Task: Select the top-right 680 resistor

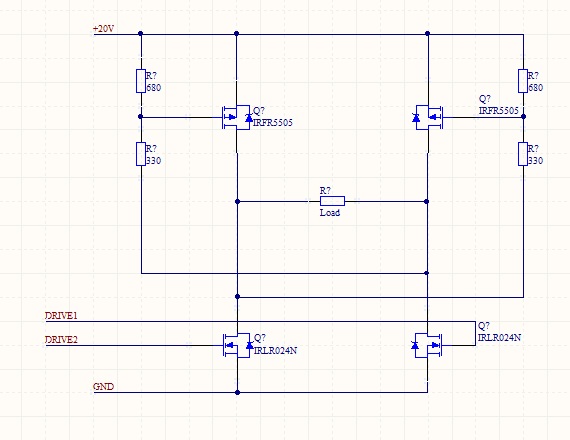Action: [523, 81]
